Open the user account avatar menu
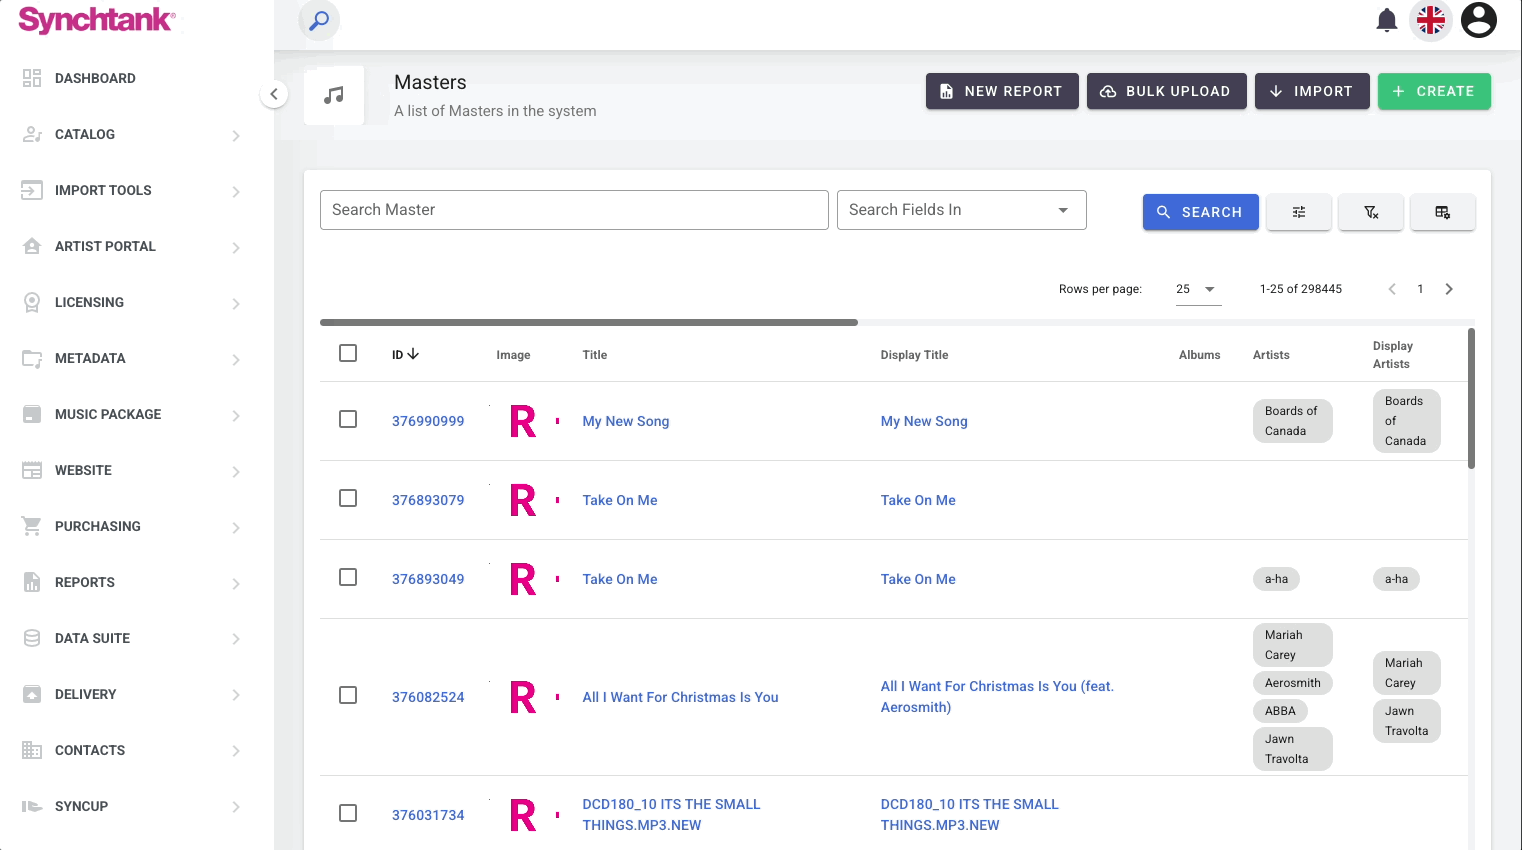Viewport: 1522px width, 850px height. point(1479,20)
